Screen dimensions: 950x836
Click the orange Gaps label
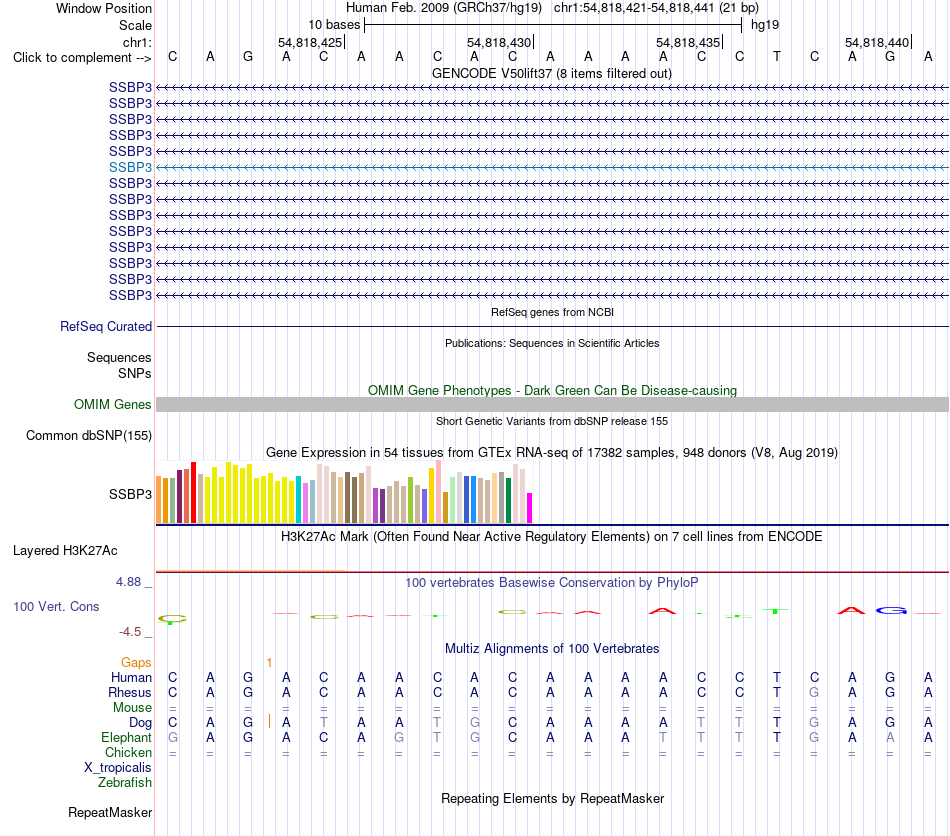coord(136,663)
